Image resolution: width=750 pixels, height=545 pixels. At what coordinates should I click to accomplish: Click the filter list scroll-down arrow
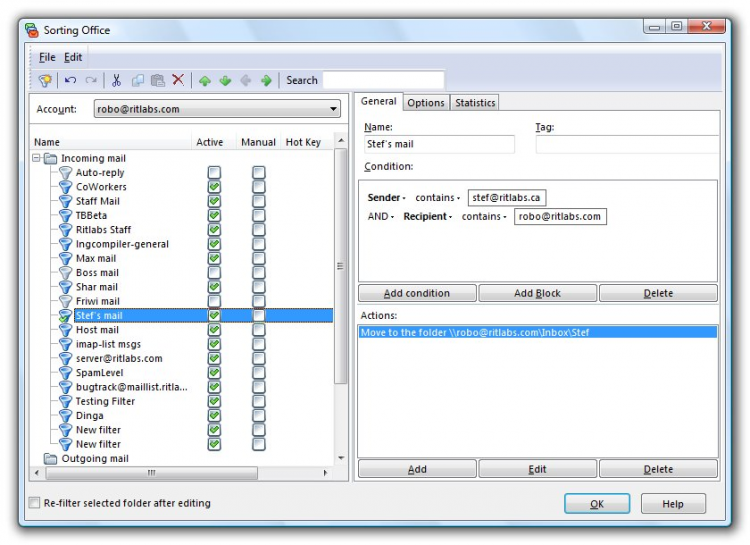[341, 458]
